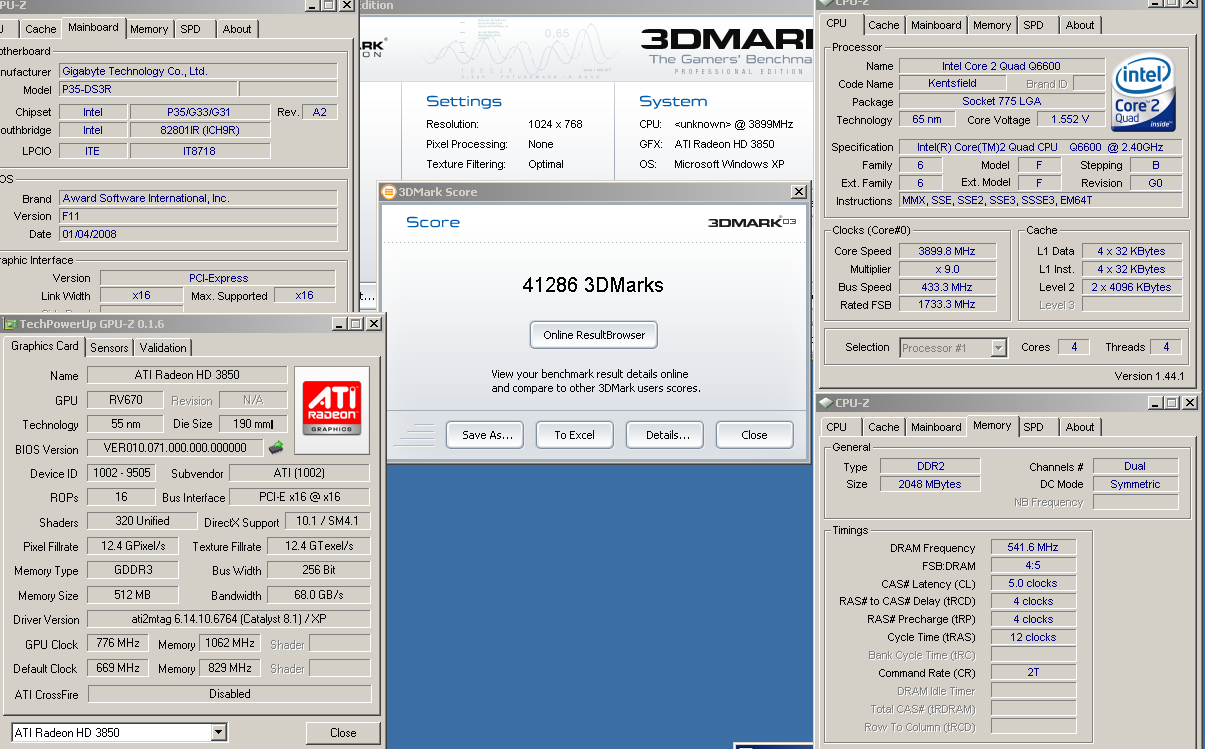
Task: Open the About tab in the top-right CPU-Z
Action: point(1079,25)
